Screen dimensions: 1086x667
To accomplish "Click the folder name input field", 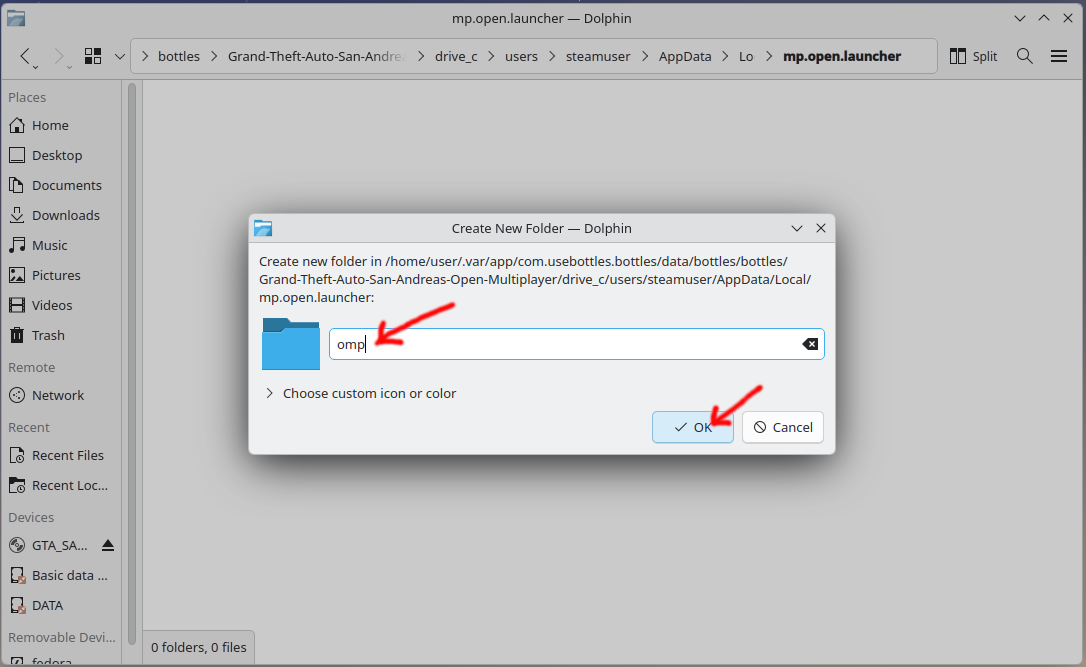I will (x=576, y=344).
